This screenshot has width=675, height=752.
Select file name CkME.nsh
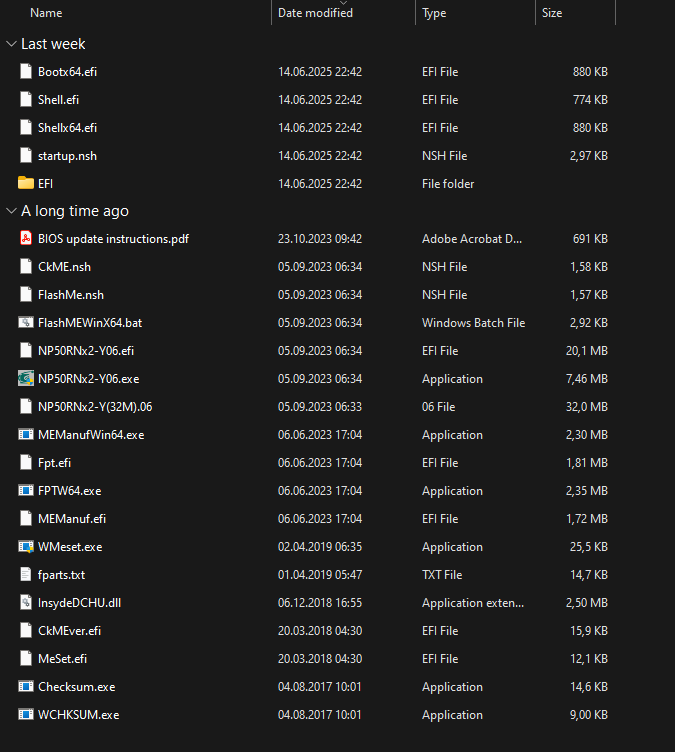click(x=64, y=267)
